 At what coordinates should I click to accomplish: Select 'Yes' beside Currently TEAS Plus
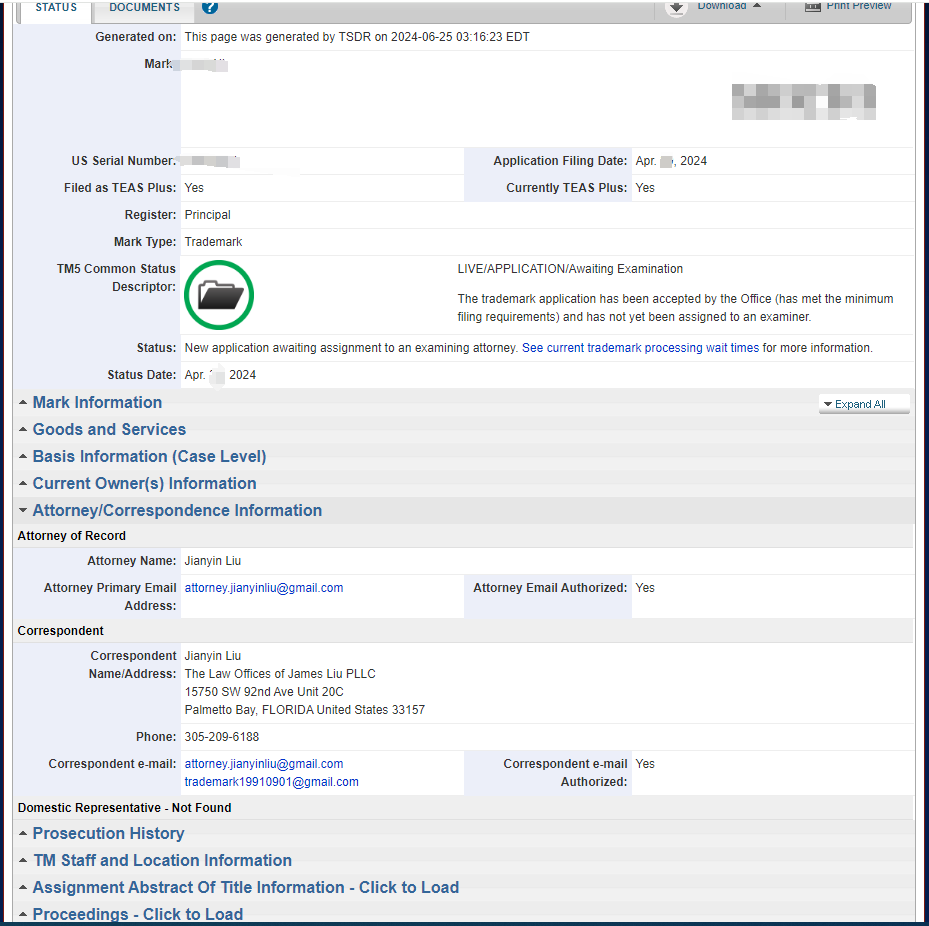645,188
